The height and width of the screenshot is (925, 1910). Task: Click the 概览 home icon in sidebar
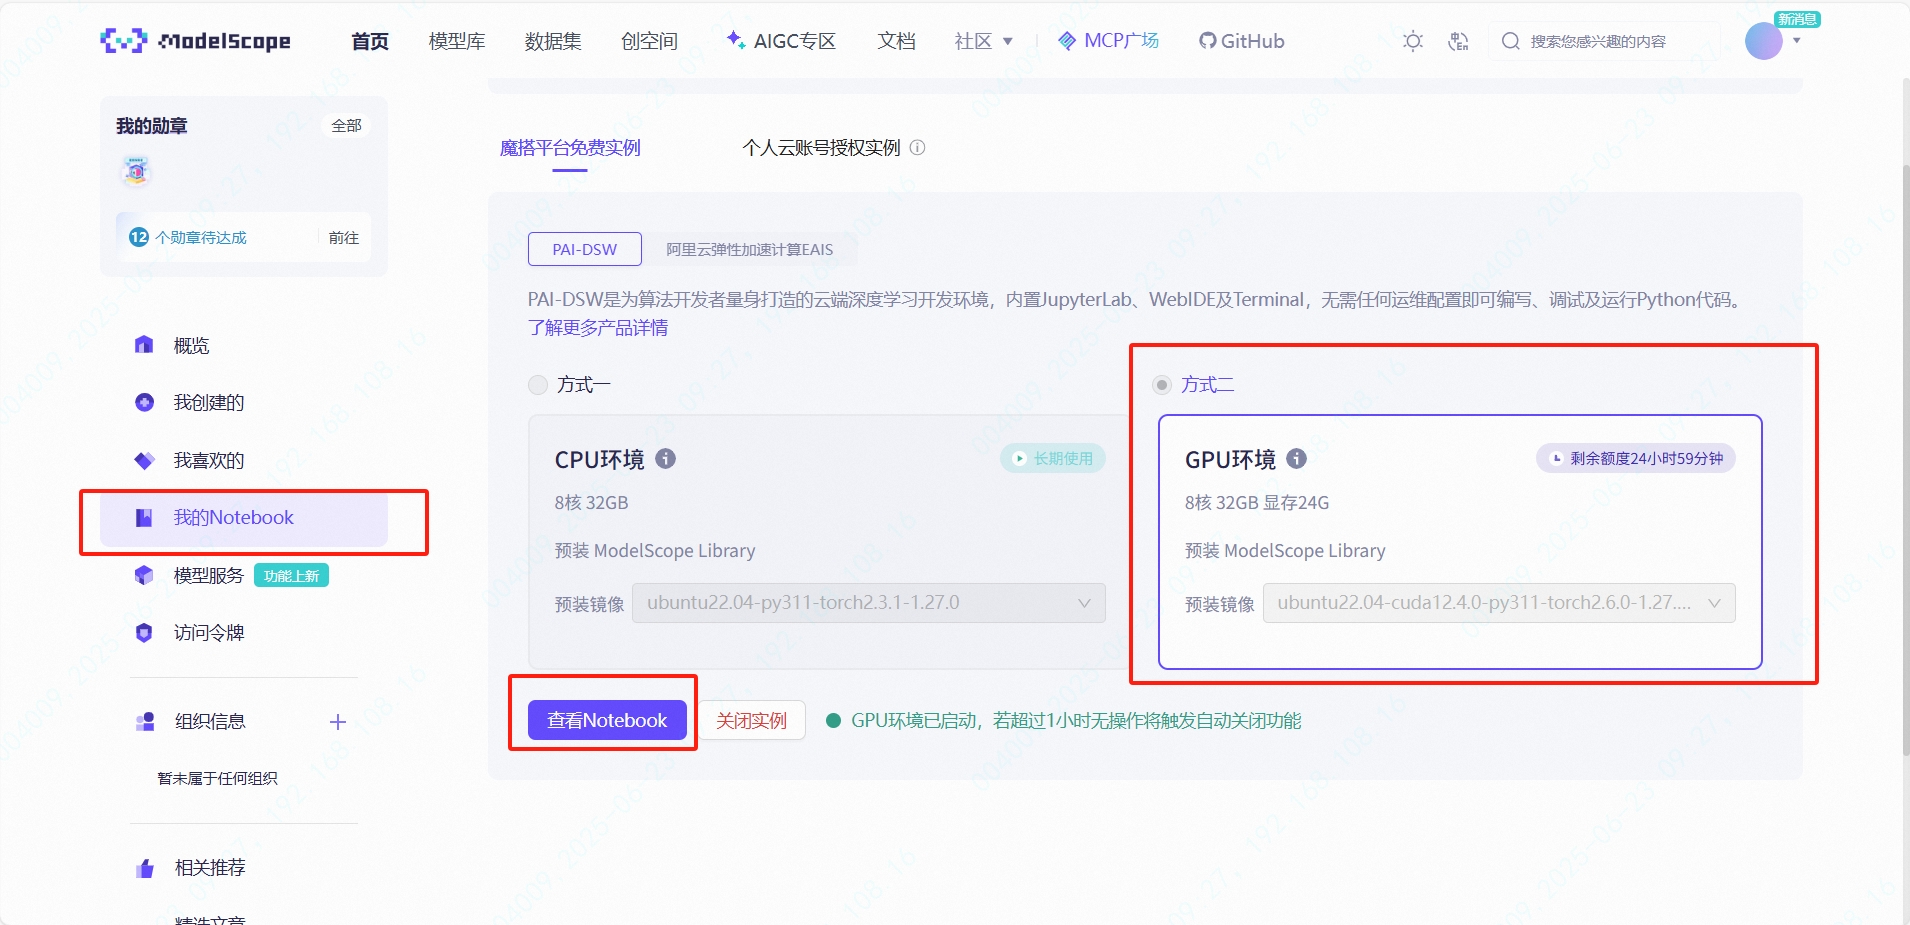pyautogui.click(x=144, y=345)
